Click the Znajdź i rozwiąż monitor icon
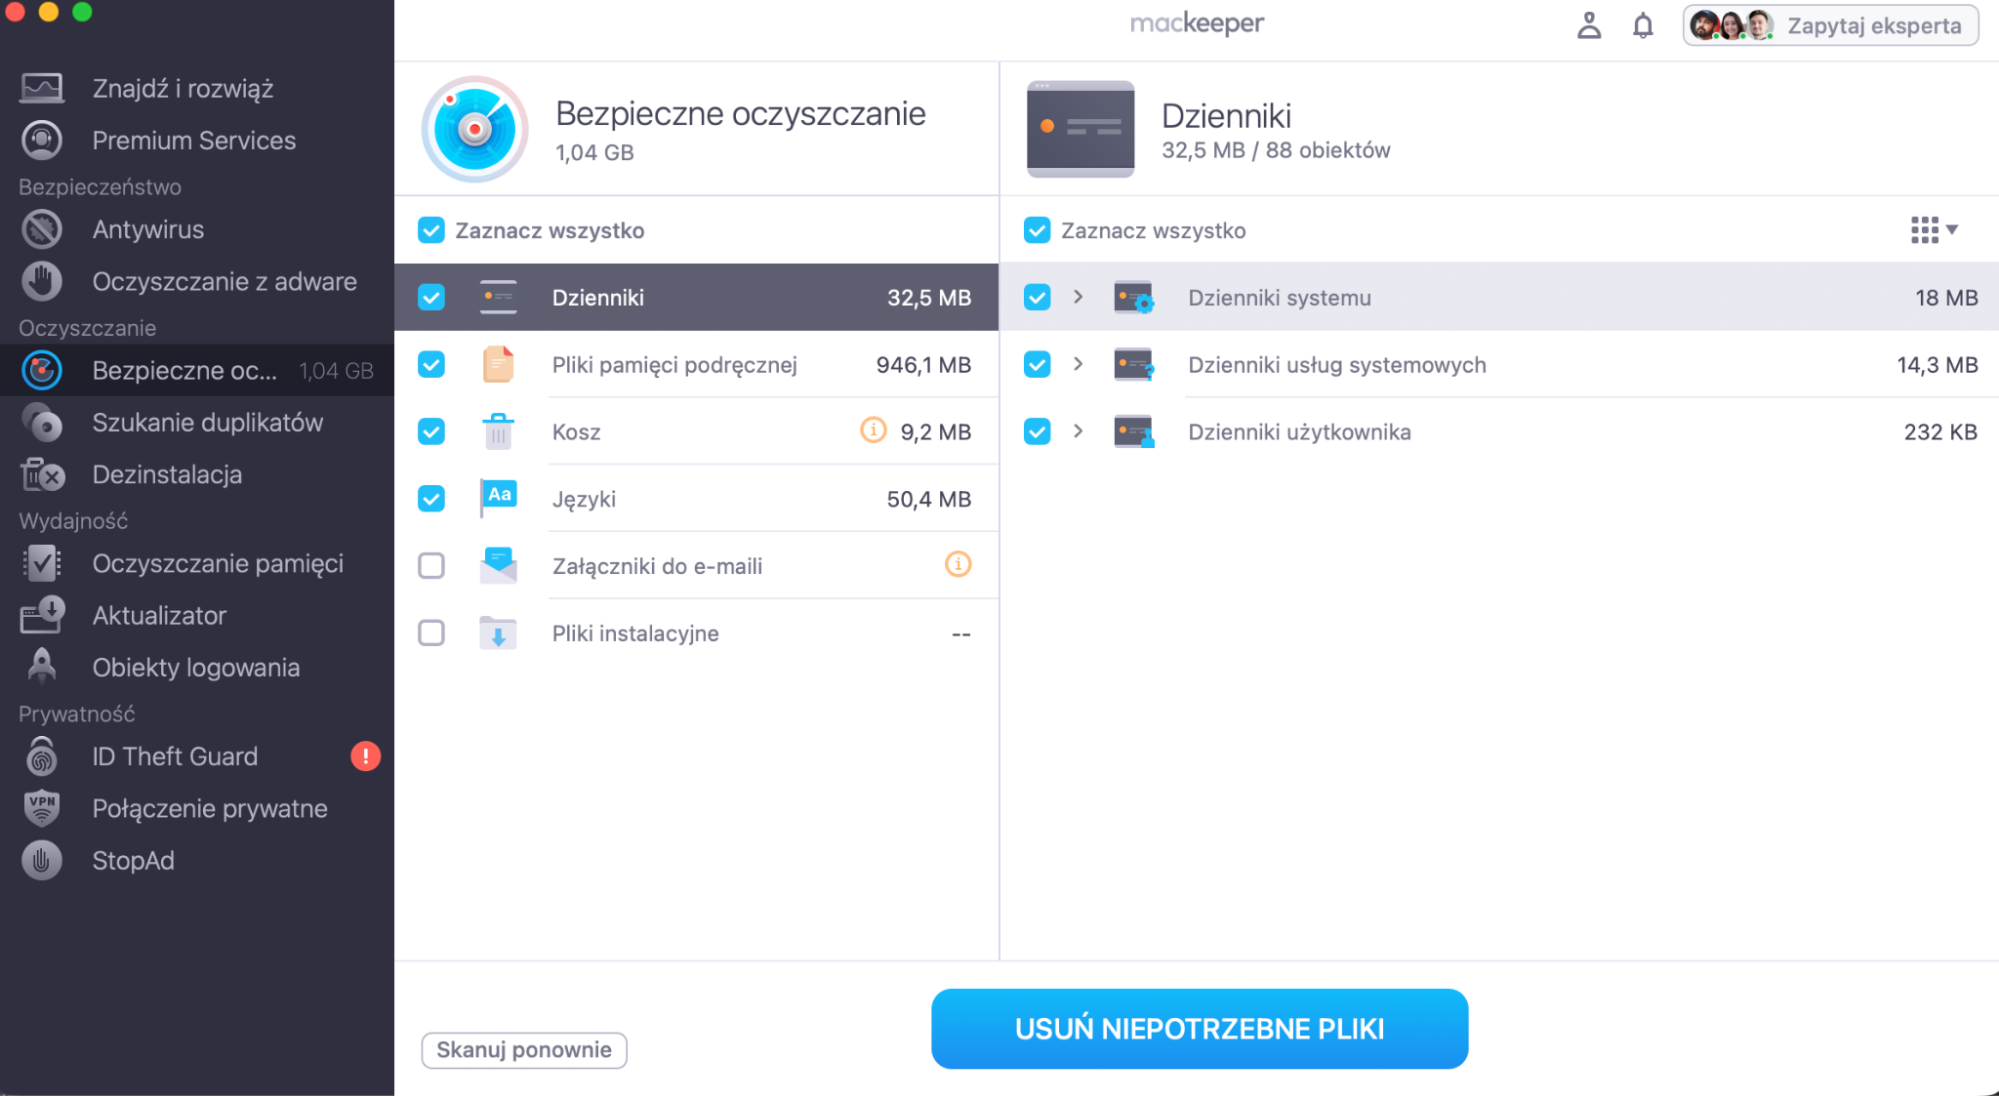 coord(42,88)
